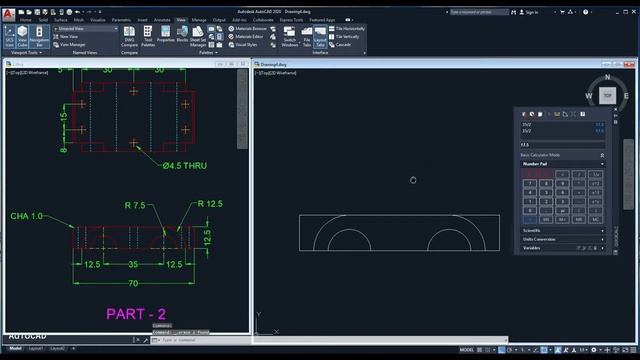
Task: Switch to the Annotate ribbon tab
Action: (x=162, y=20)
